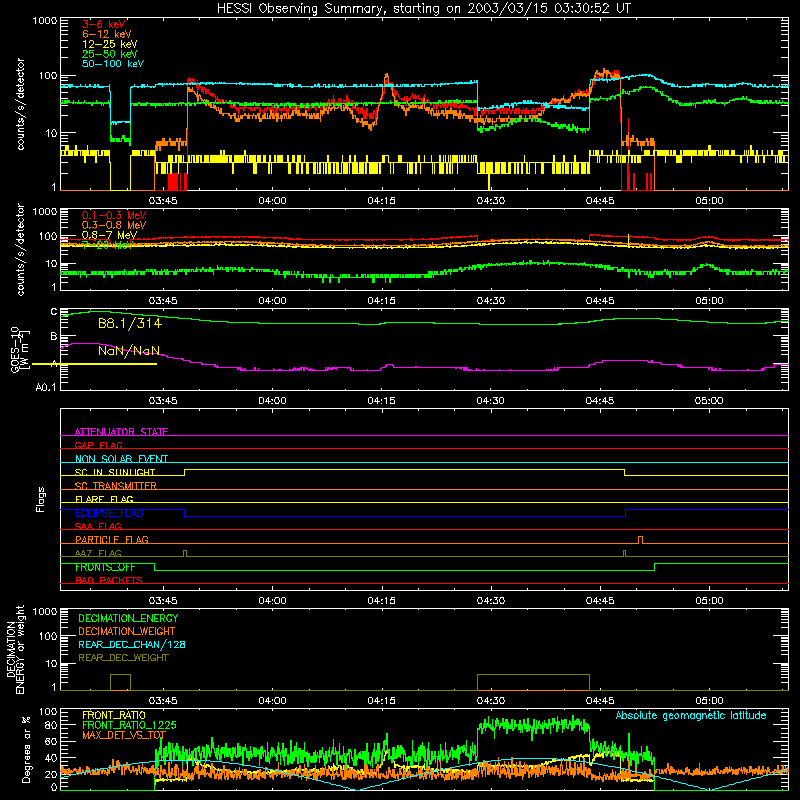Click the REAR_DEC_WEIGHT box spanning 04:28 to 04:43

point(533,682)
